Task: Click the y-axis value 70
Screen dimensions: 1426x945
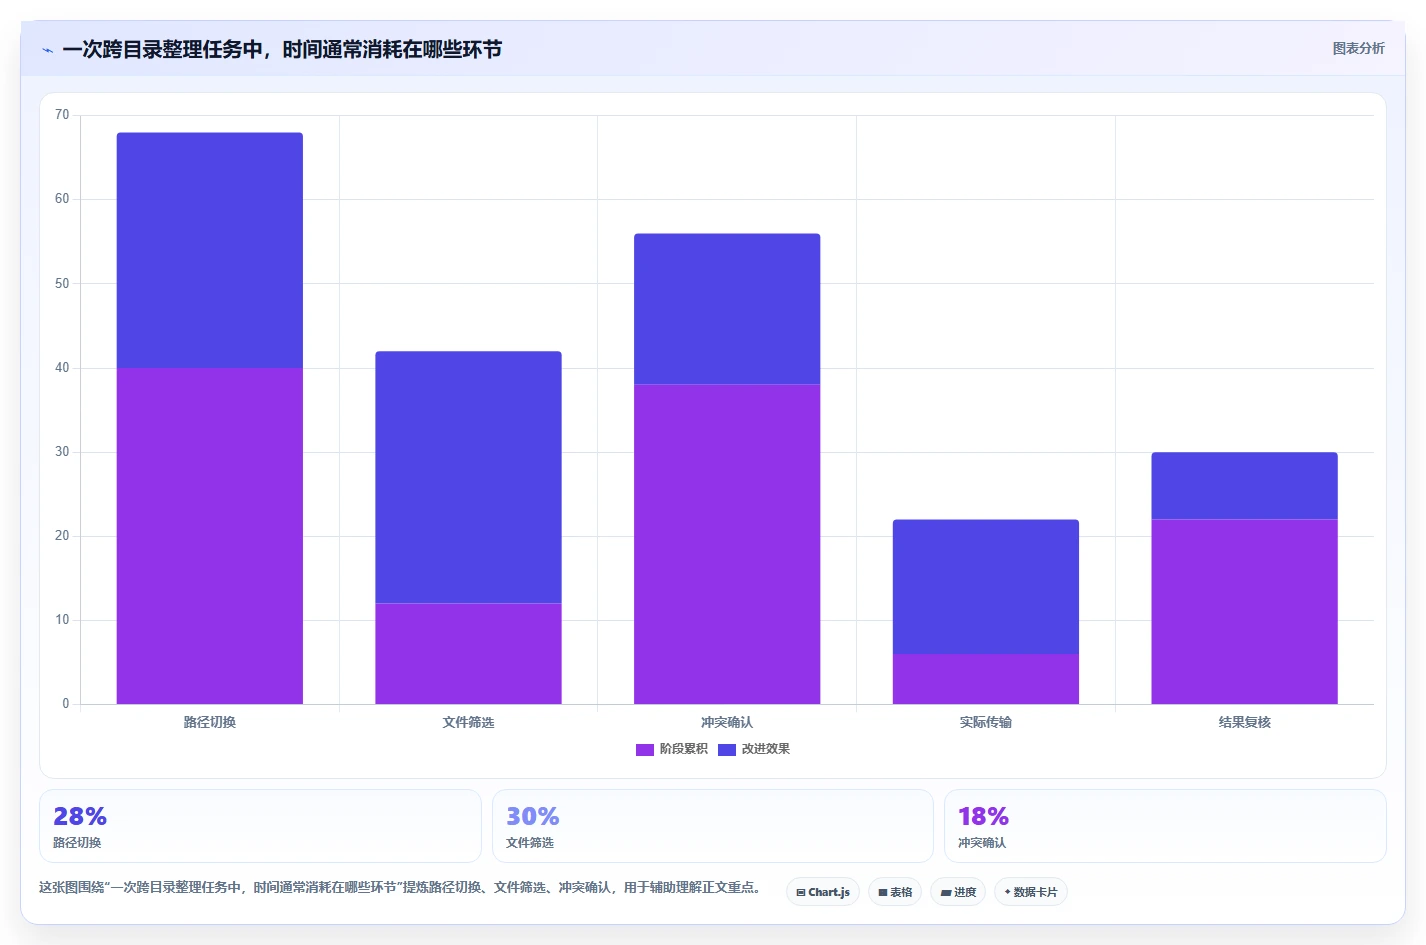Action: click(x=62, y=115)
